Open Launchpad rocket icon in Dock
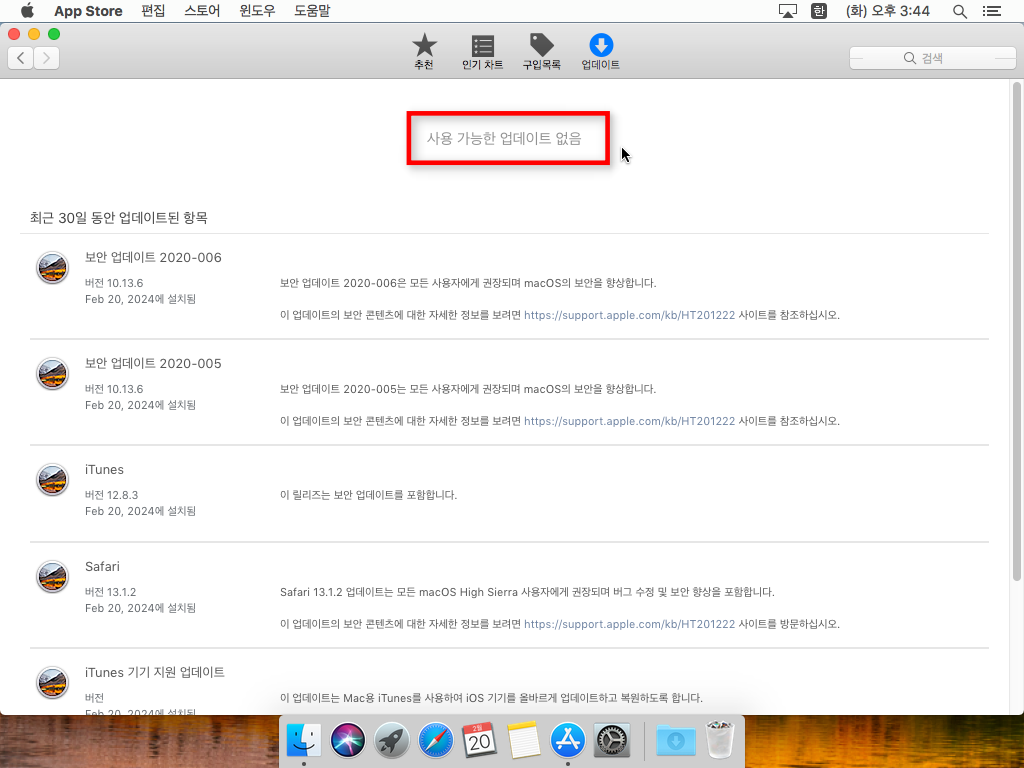The width and height of the screenshot is (1024, 768). [392, 741]
